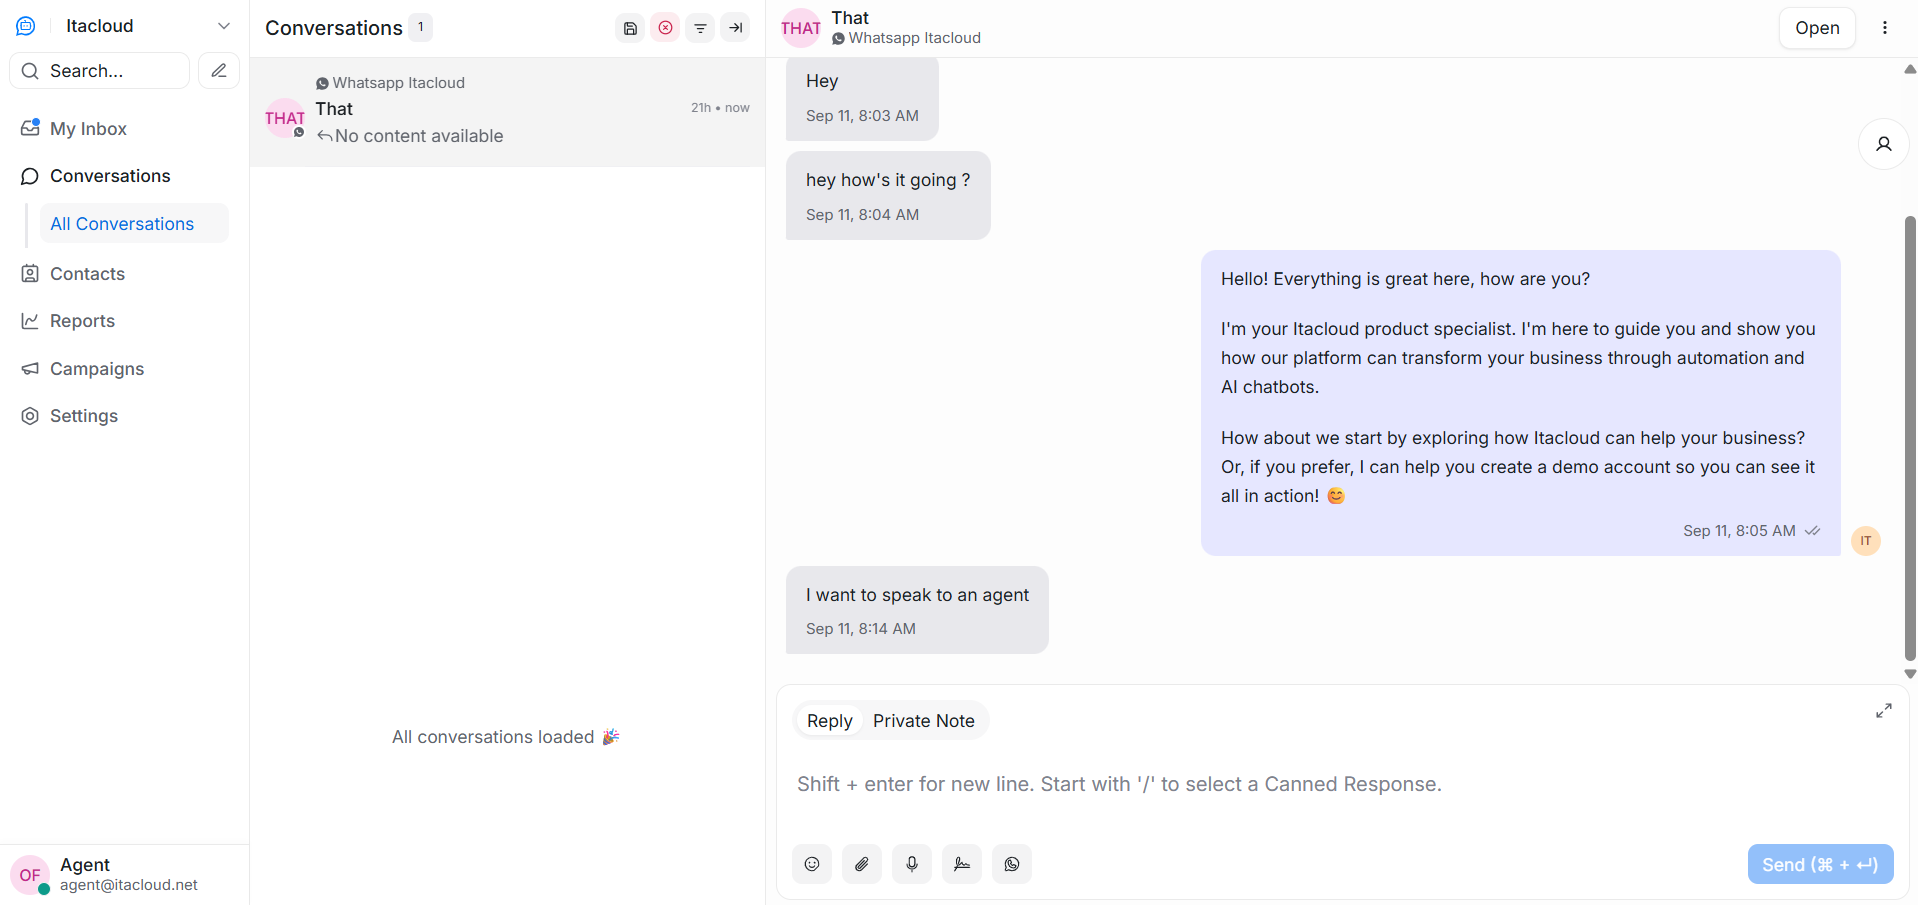Switch to the Private Note tab

tap(923, 721)
